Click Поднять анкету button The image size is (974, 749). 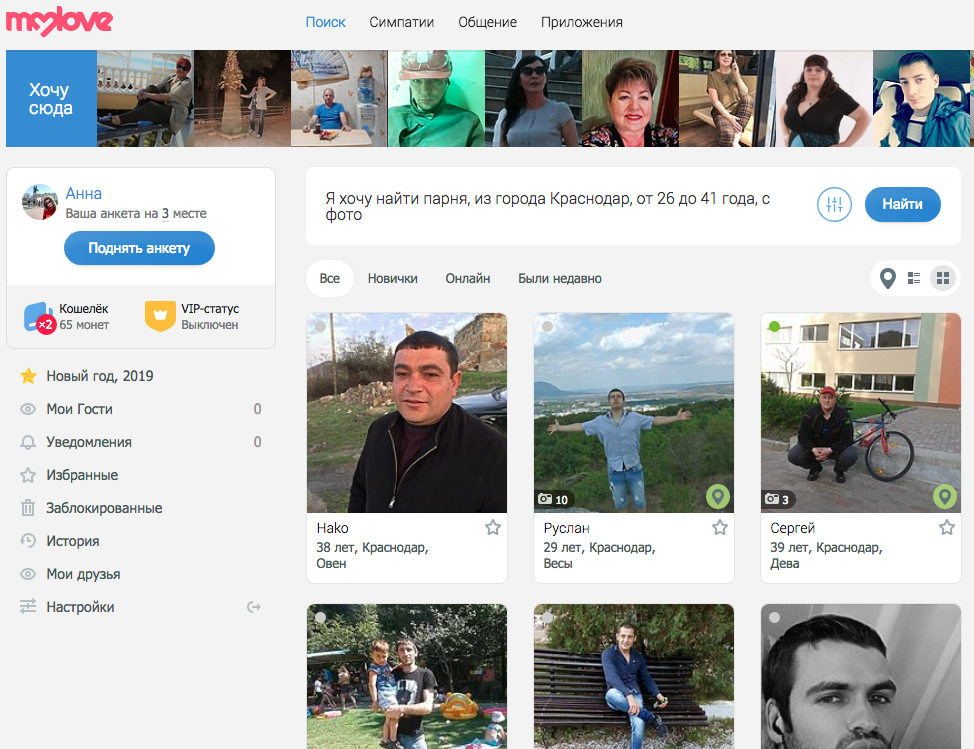139,248
